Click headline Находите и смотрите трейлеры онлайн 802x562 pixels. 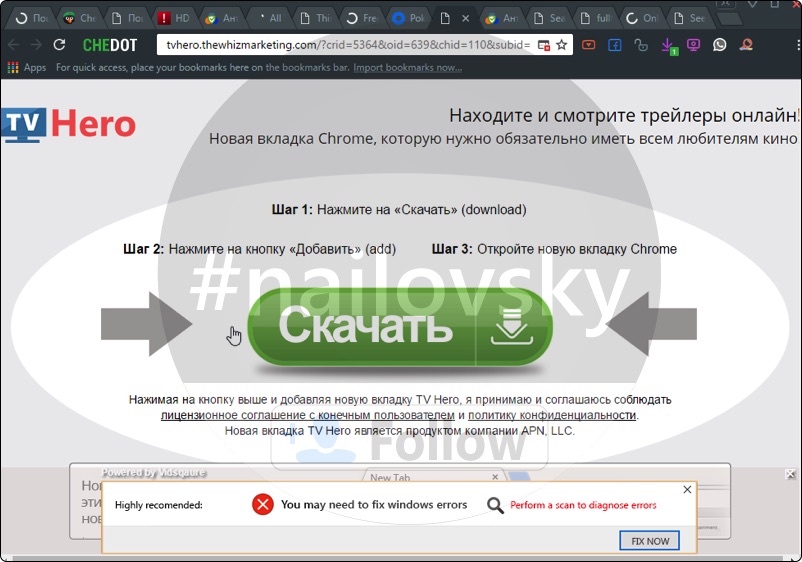click(623, 116)
